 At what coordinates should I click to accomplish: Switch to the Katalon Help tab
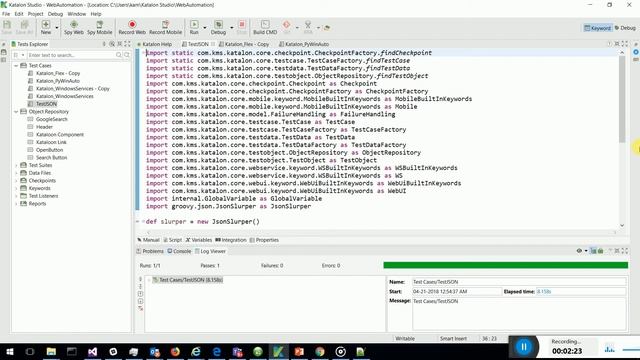155,44
